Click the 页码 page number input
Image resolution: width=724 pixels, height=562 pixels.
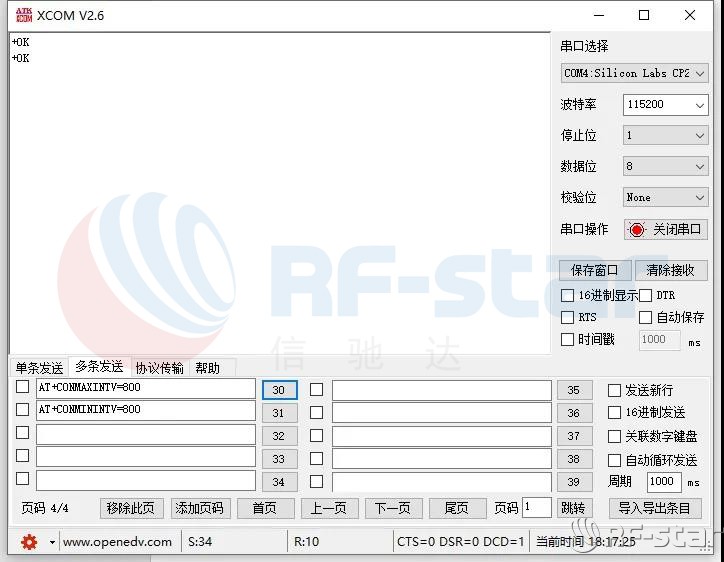537,508
